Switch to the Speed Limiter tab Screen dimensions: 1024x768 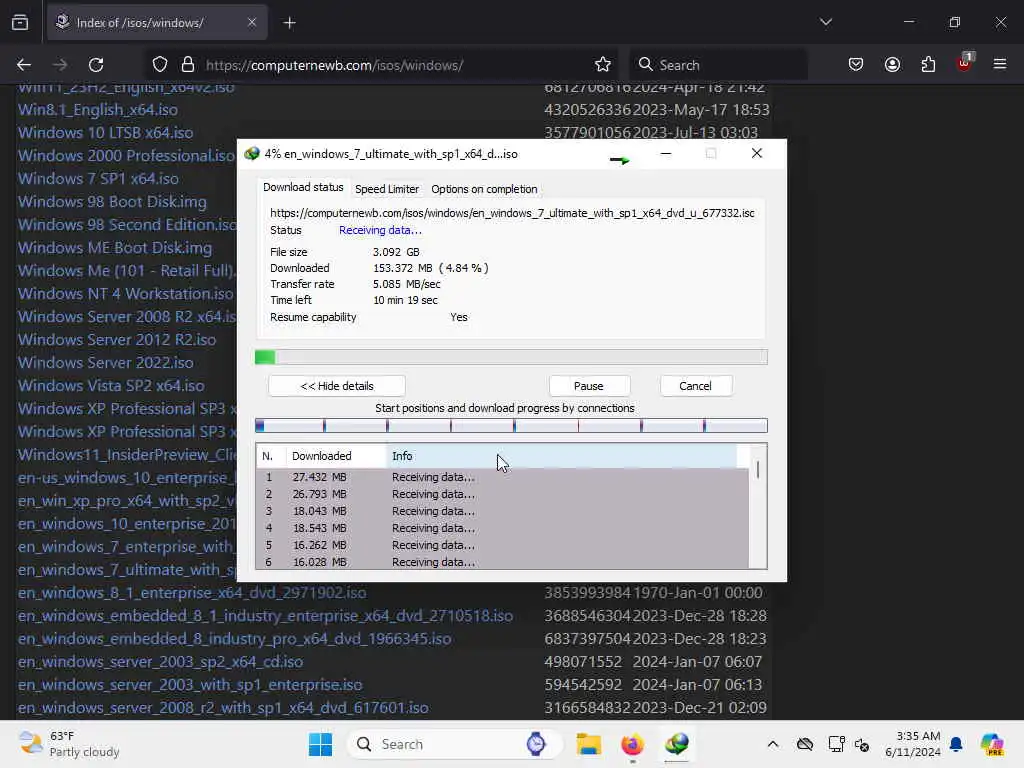[x=387, y=189]
